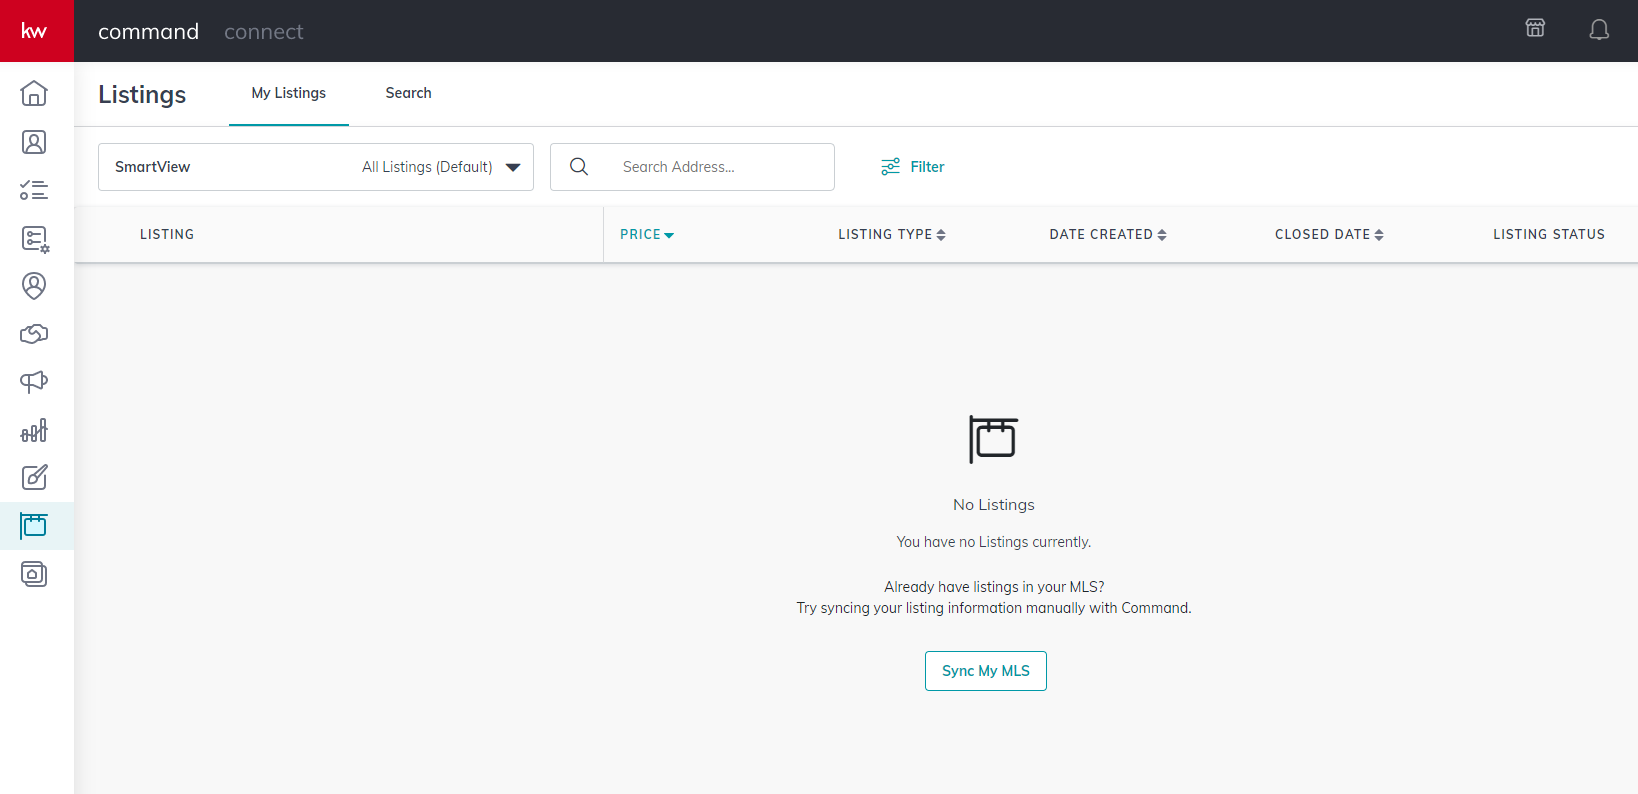The width and height of the screenshot is (1638, 794).
Task: Open the Home sidebar icon
Action: click(34, 93)
